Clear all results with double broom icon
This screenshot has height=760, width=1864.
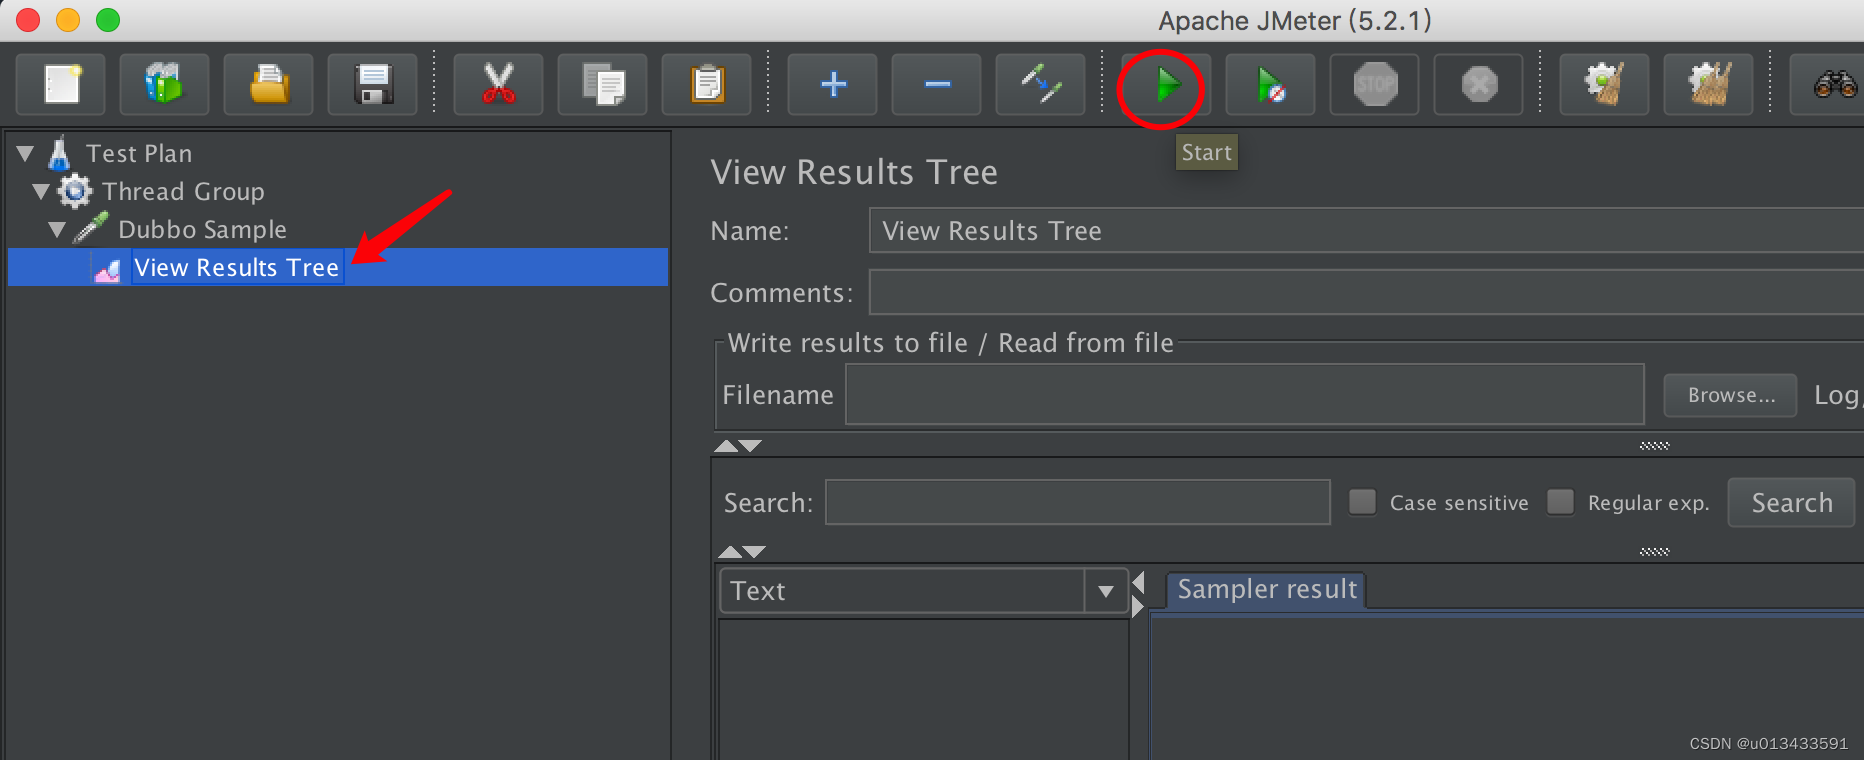(x=1709, y=84)
